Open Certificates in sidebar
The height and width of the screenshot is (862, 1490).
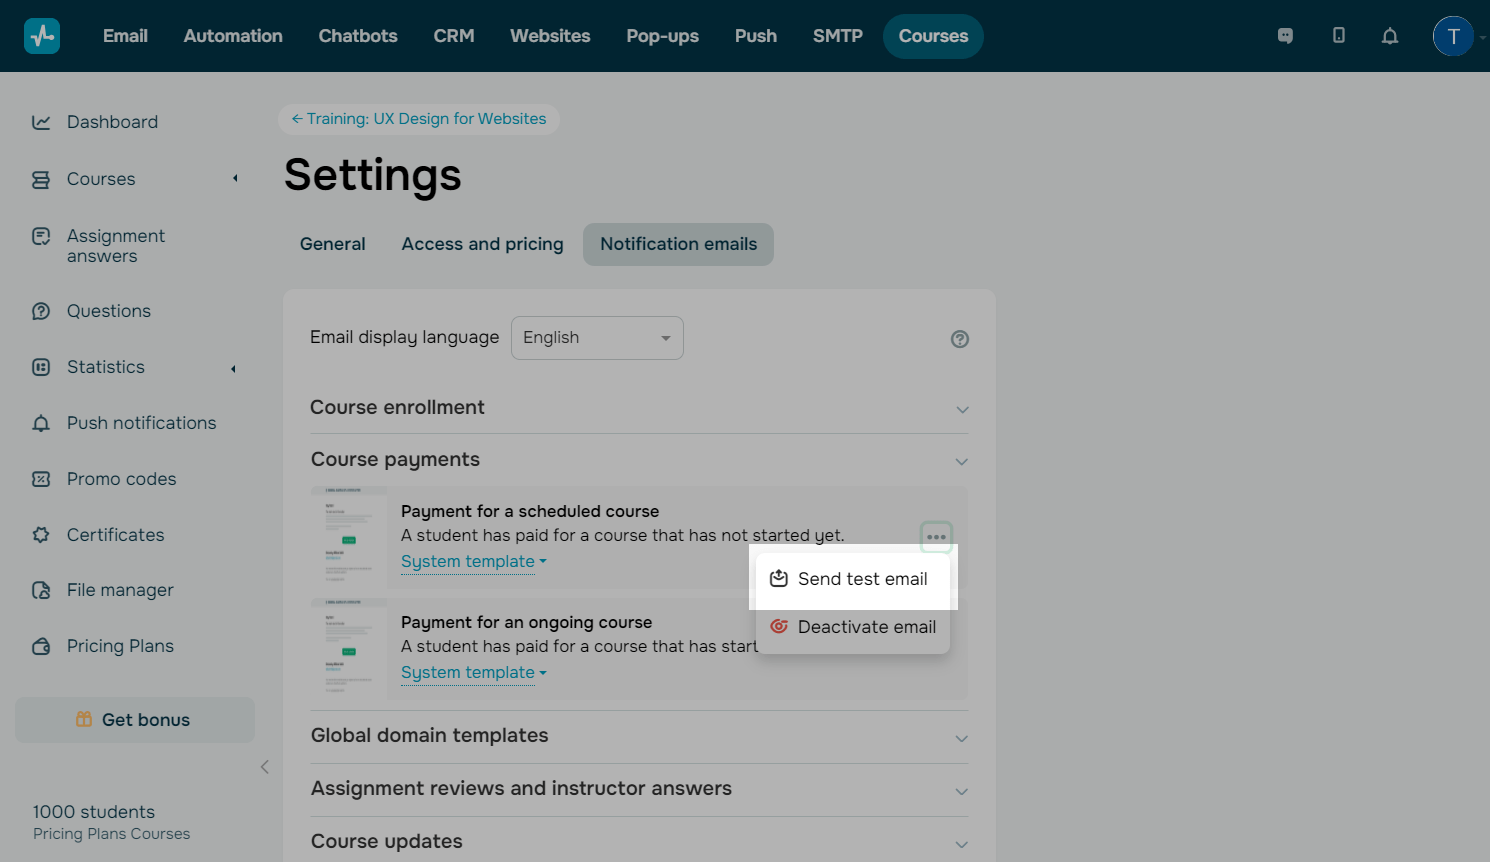[x=115, y=535]
